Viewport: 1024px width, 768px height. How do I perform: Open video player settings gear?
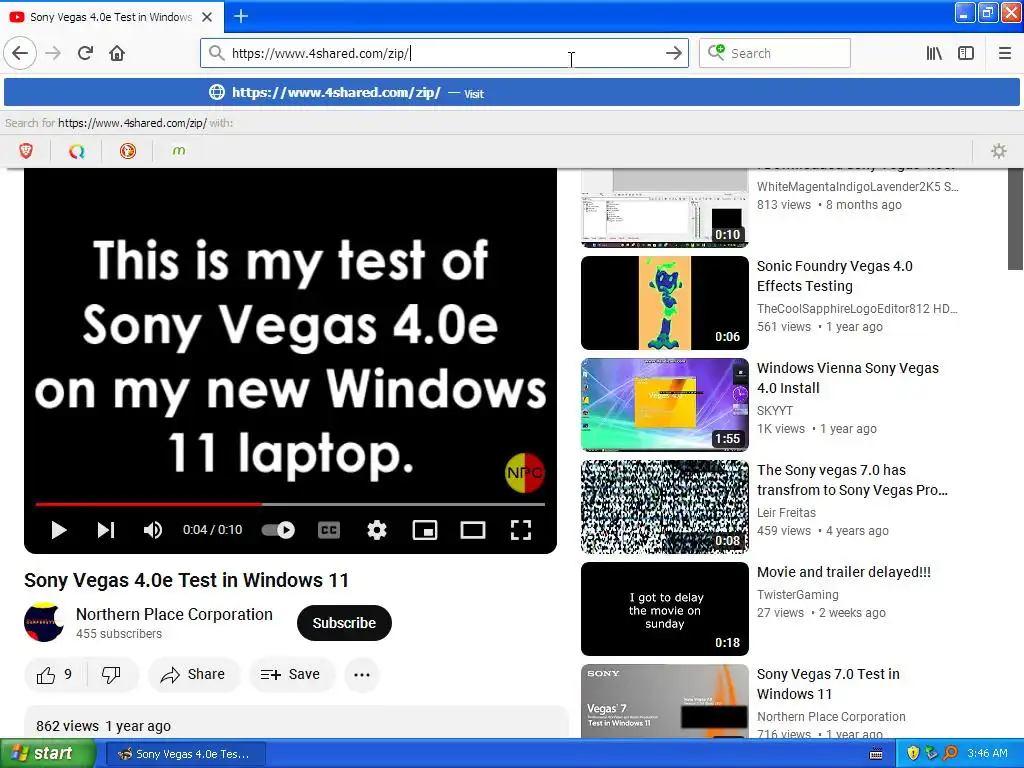(377, 530)
